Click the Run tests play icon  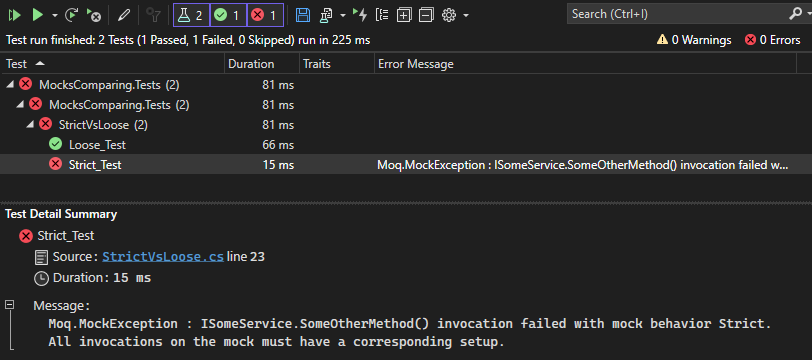click(37, 16)
